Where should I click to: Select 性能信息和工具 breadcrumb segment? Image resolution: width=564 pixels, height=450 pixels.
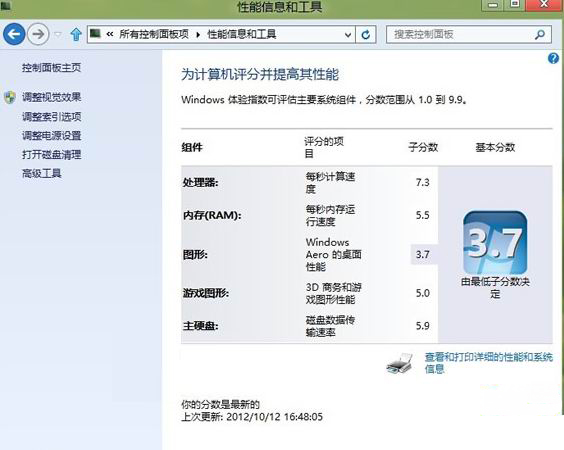point(242,34)
